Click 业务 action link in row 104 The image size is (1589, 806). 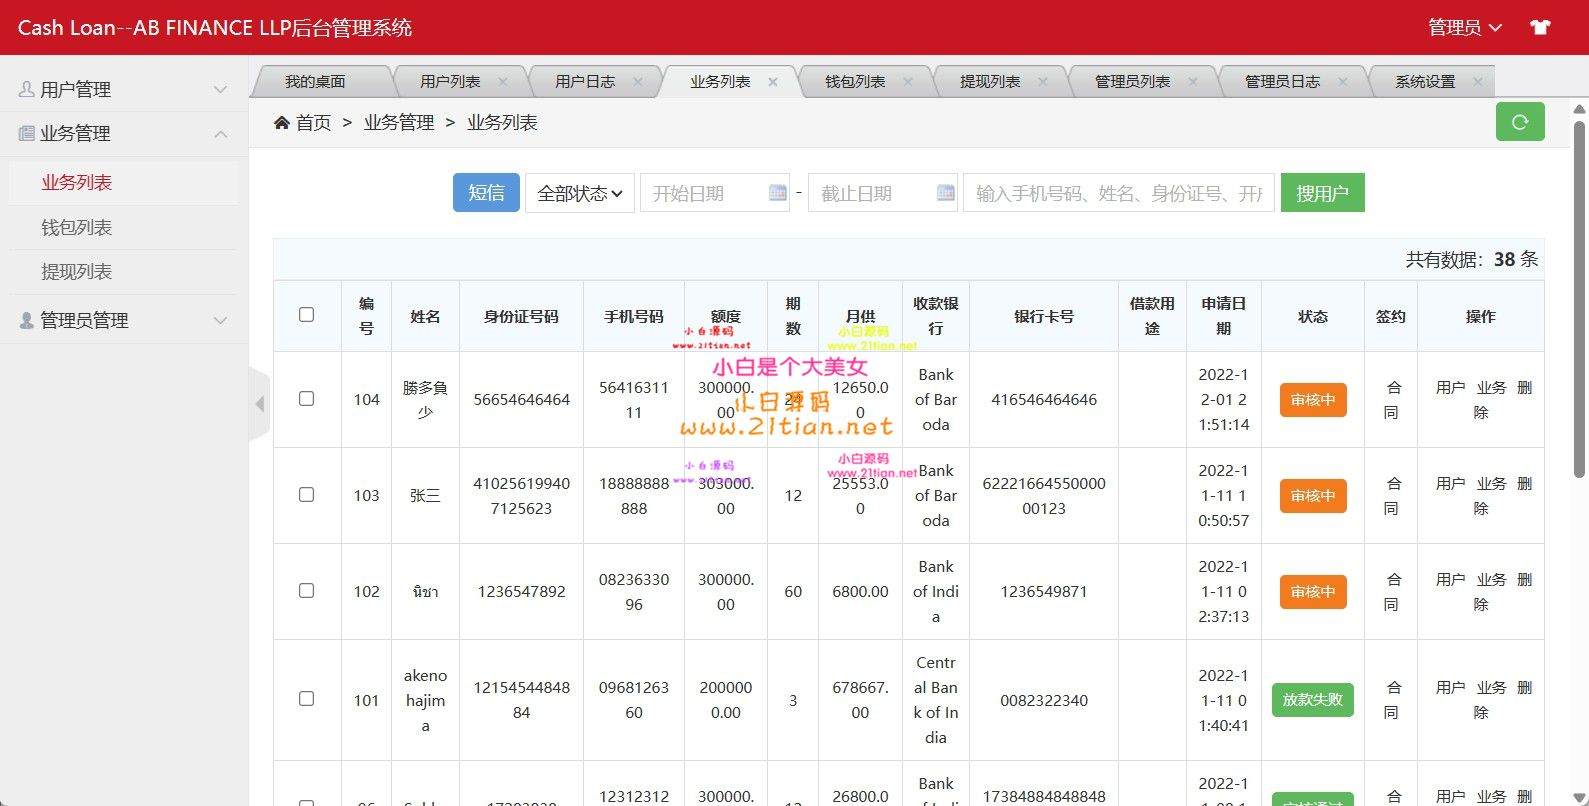[1491, 387]
